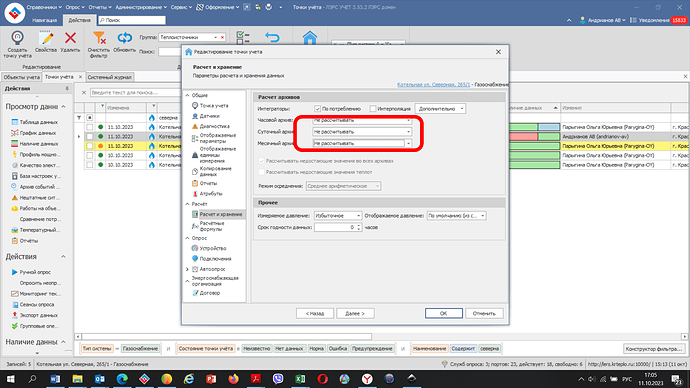
Task: Switch to Навигация ribbon tab
Action: pos(44,20)
